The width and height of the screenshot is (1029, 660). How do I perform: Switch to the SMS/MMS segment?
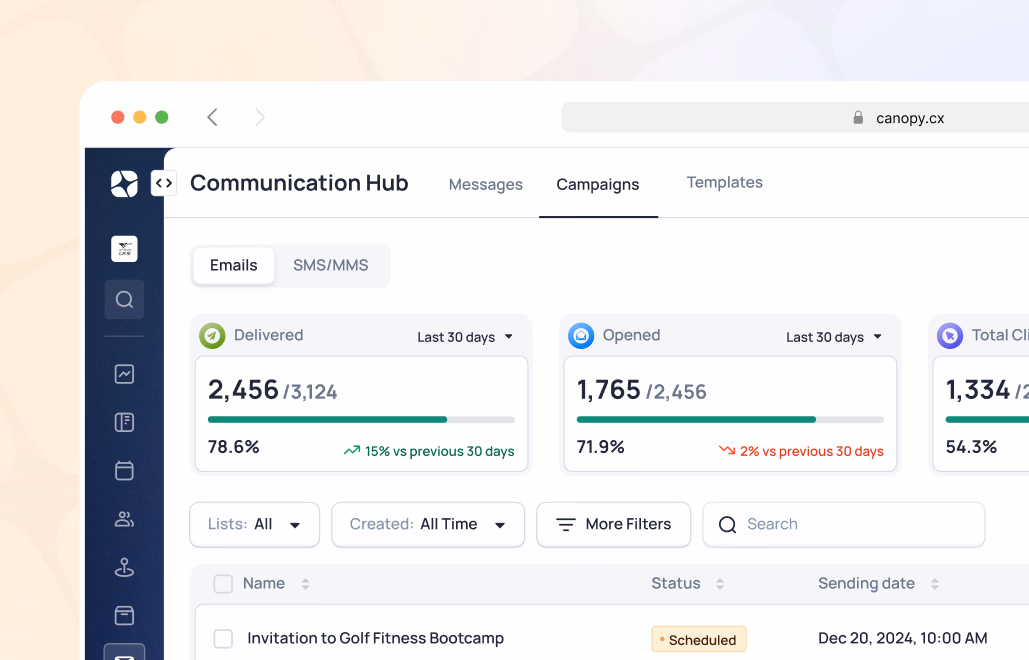(x=331, y=266)
